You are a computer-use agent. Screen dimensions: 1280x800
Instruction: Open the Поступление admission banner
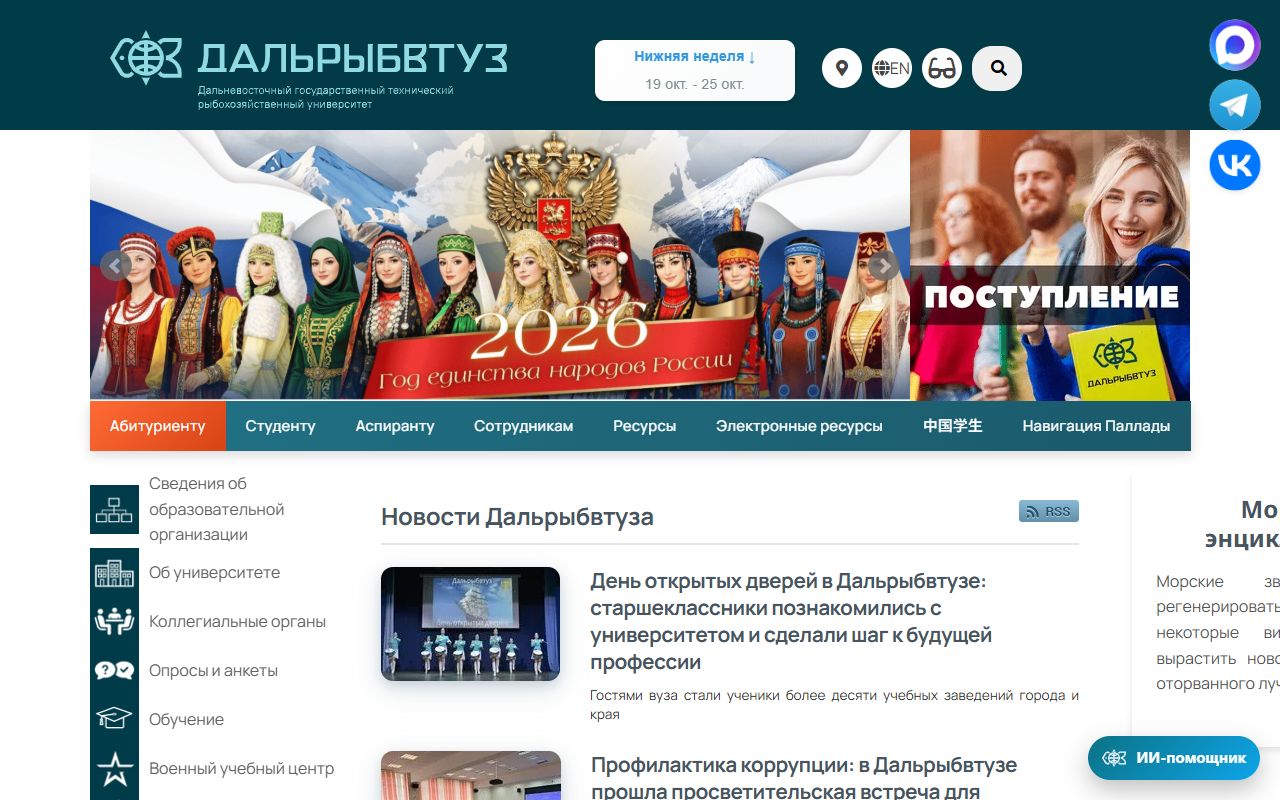[1050, 265]
